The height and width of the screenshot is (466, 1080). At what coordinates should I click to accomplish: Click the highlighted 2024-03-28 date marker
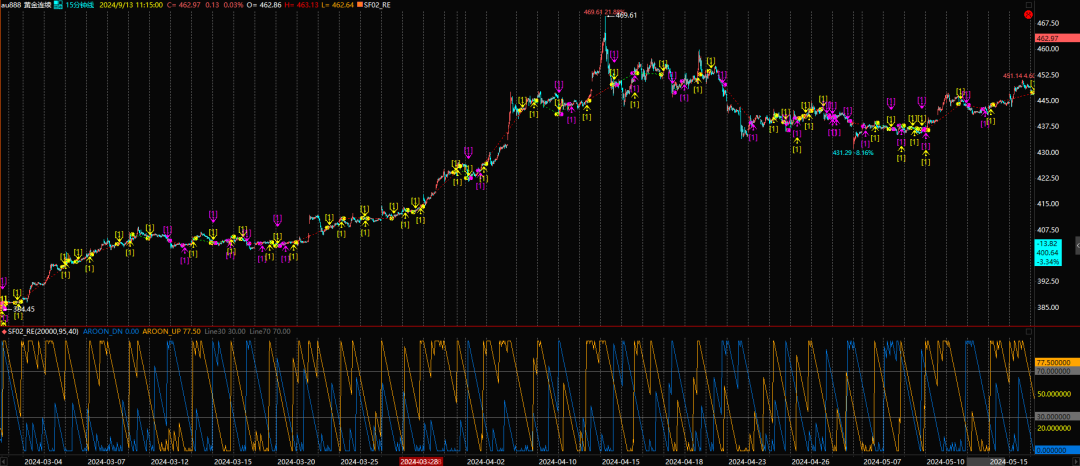[421, 461]
